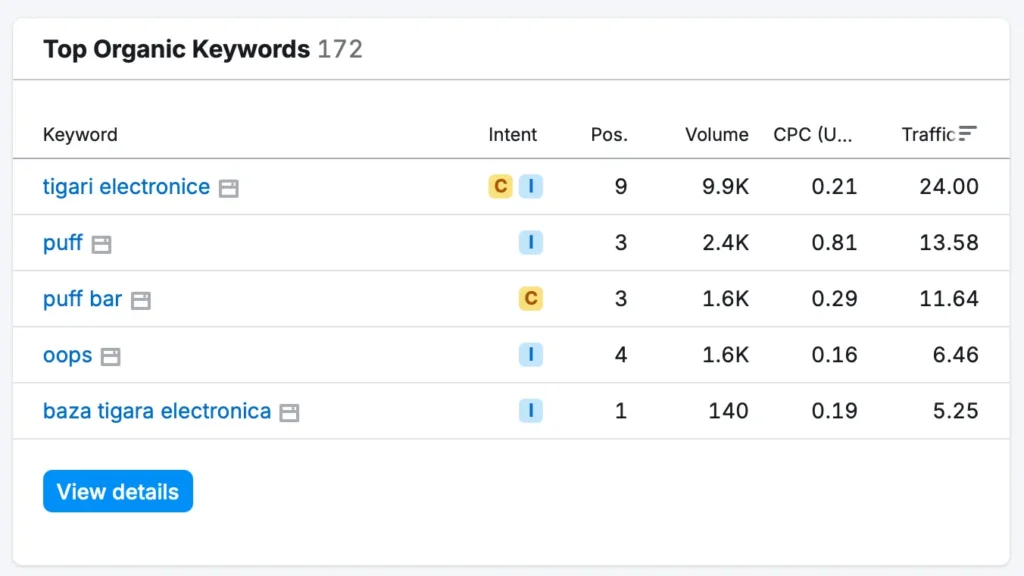The height and width of the screenshot is (576, 1024).
Task: Select position 3 in puff row
Action: point(620,243)
